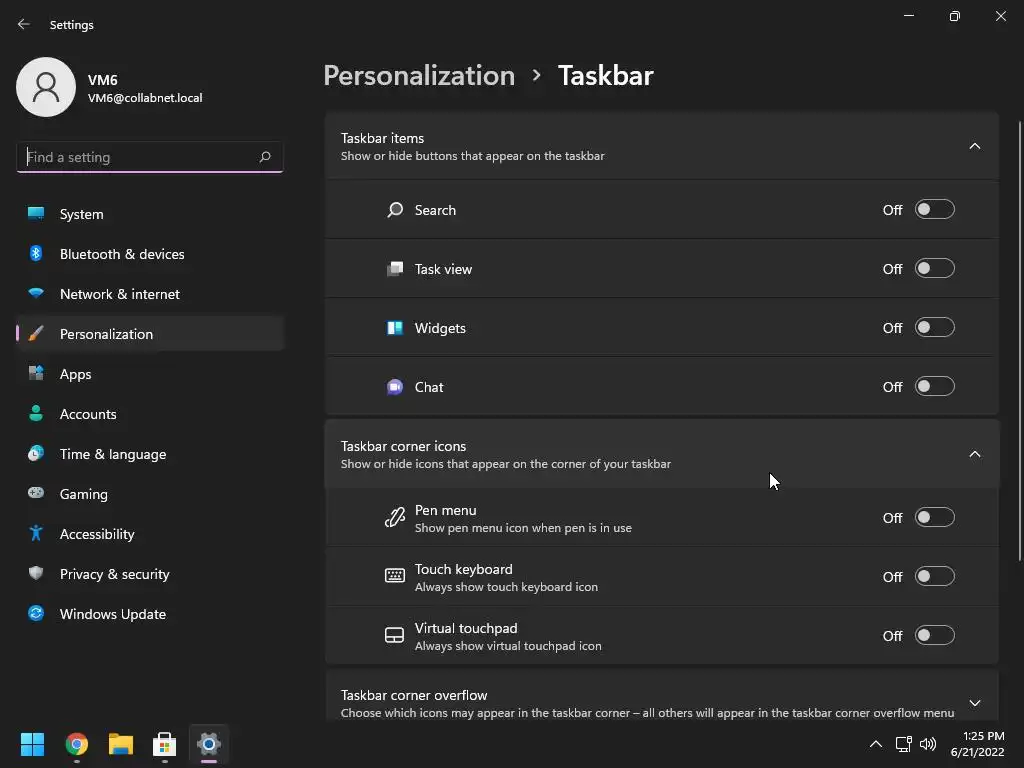Screen dimensions: 1024x768
Task: Go to Windows Update settings
Action: [113, 614]
